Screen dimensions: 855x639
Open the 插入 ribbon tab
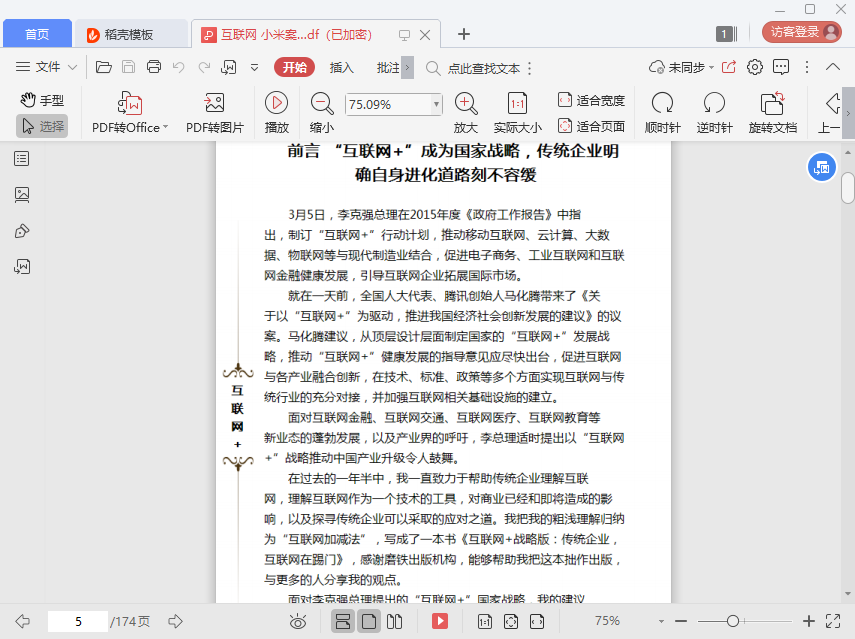click(342, 67)
